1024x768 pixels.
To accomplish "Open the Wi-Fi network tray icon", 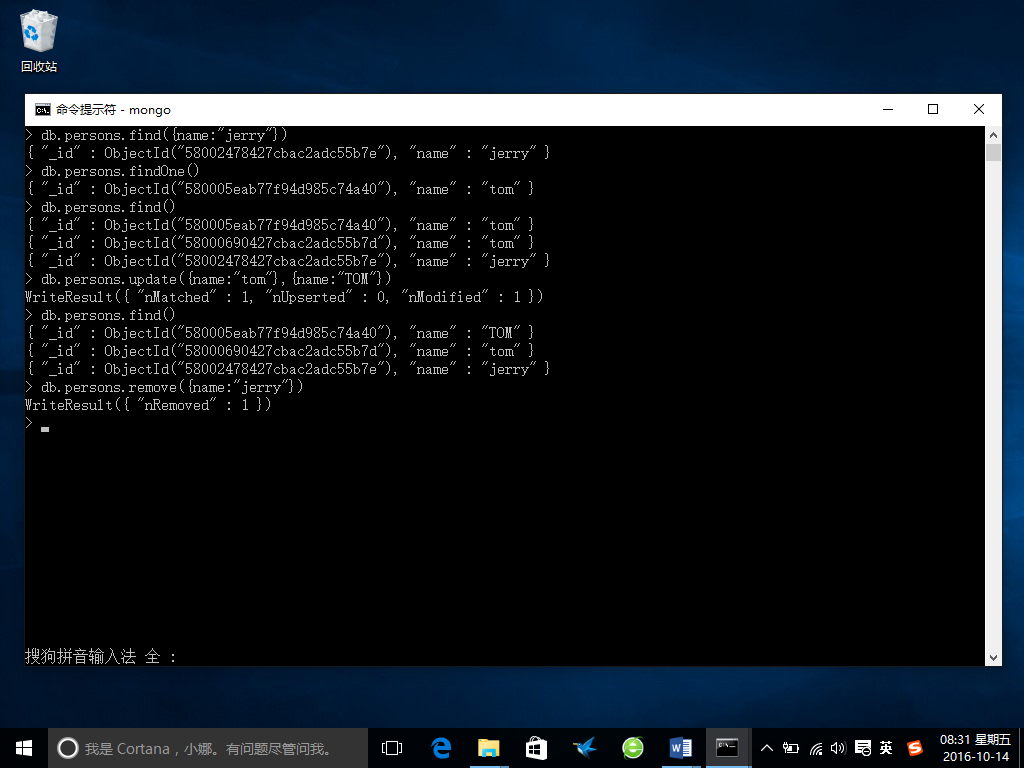I will coord(816,748).
